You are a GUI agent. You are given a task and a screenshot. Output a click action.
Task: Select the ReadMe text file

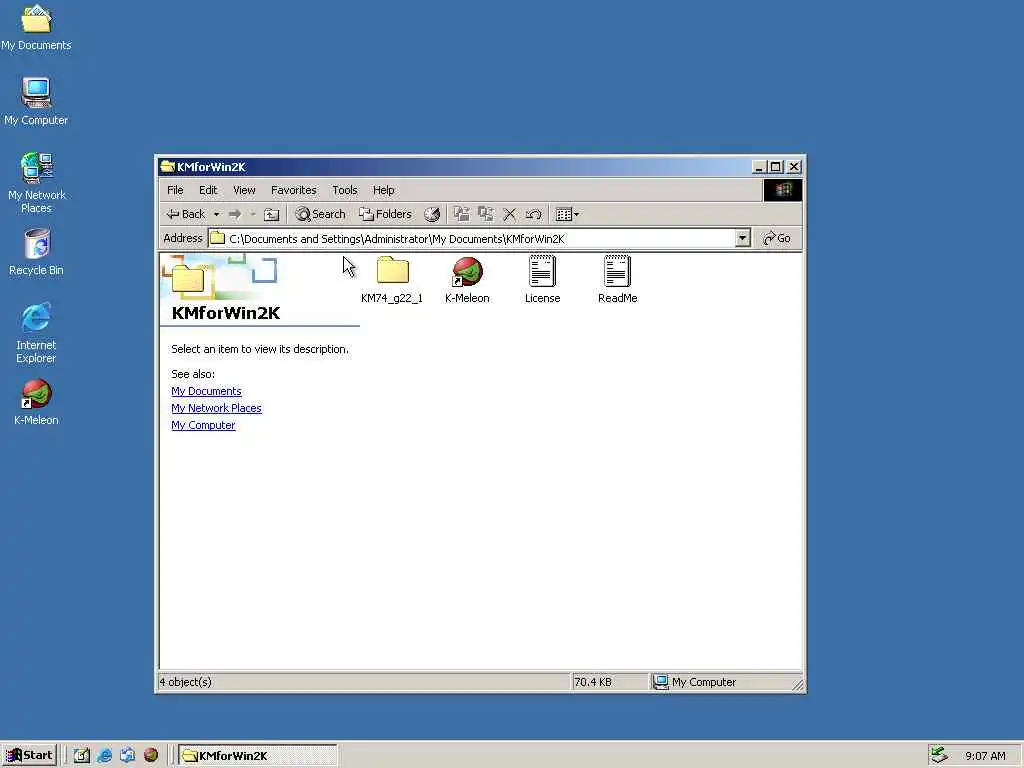pos(618,280)
